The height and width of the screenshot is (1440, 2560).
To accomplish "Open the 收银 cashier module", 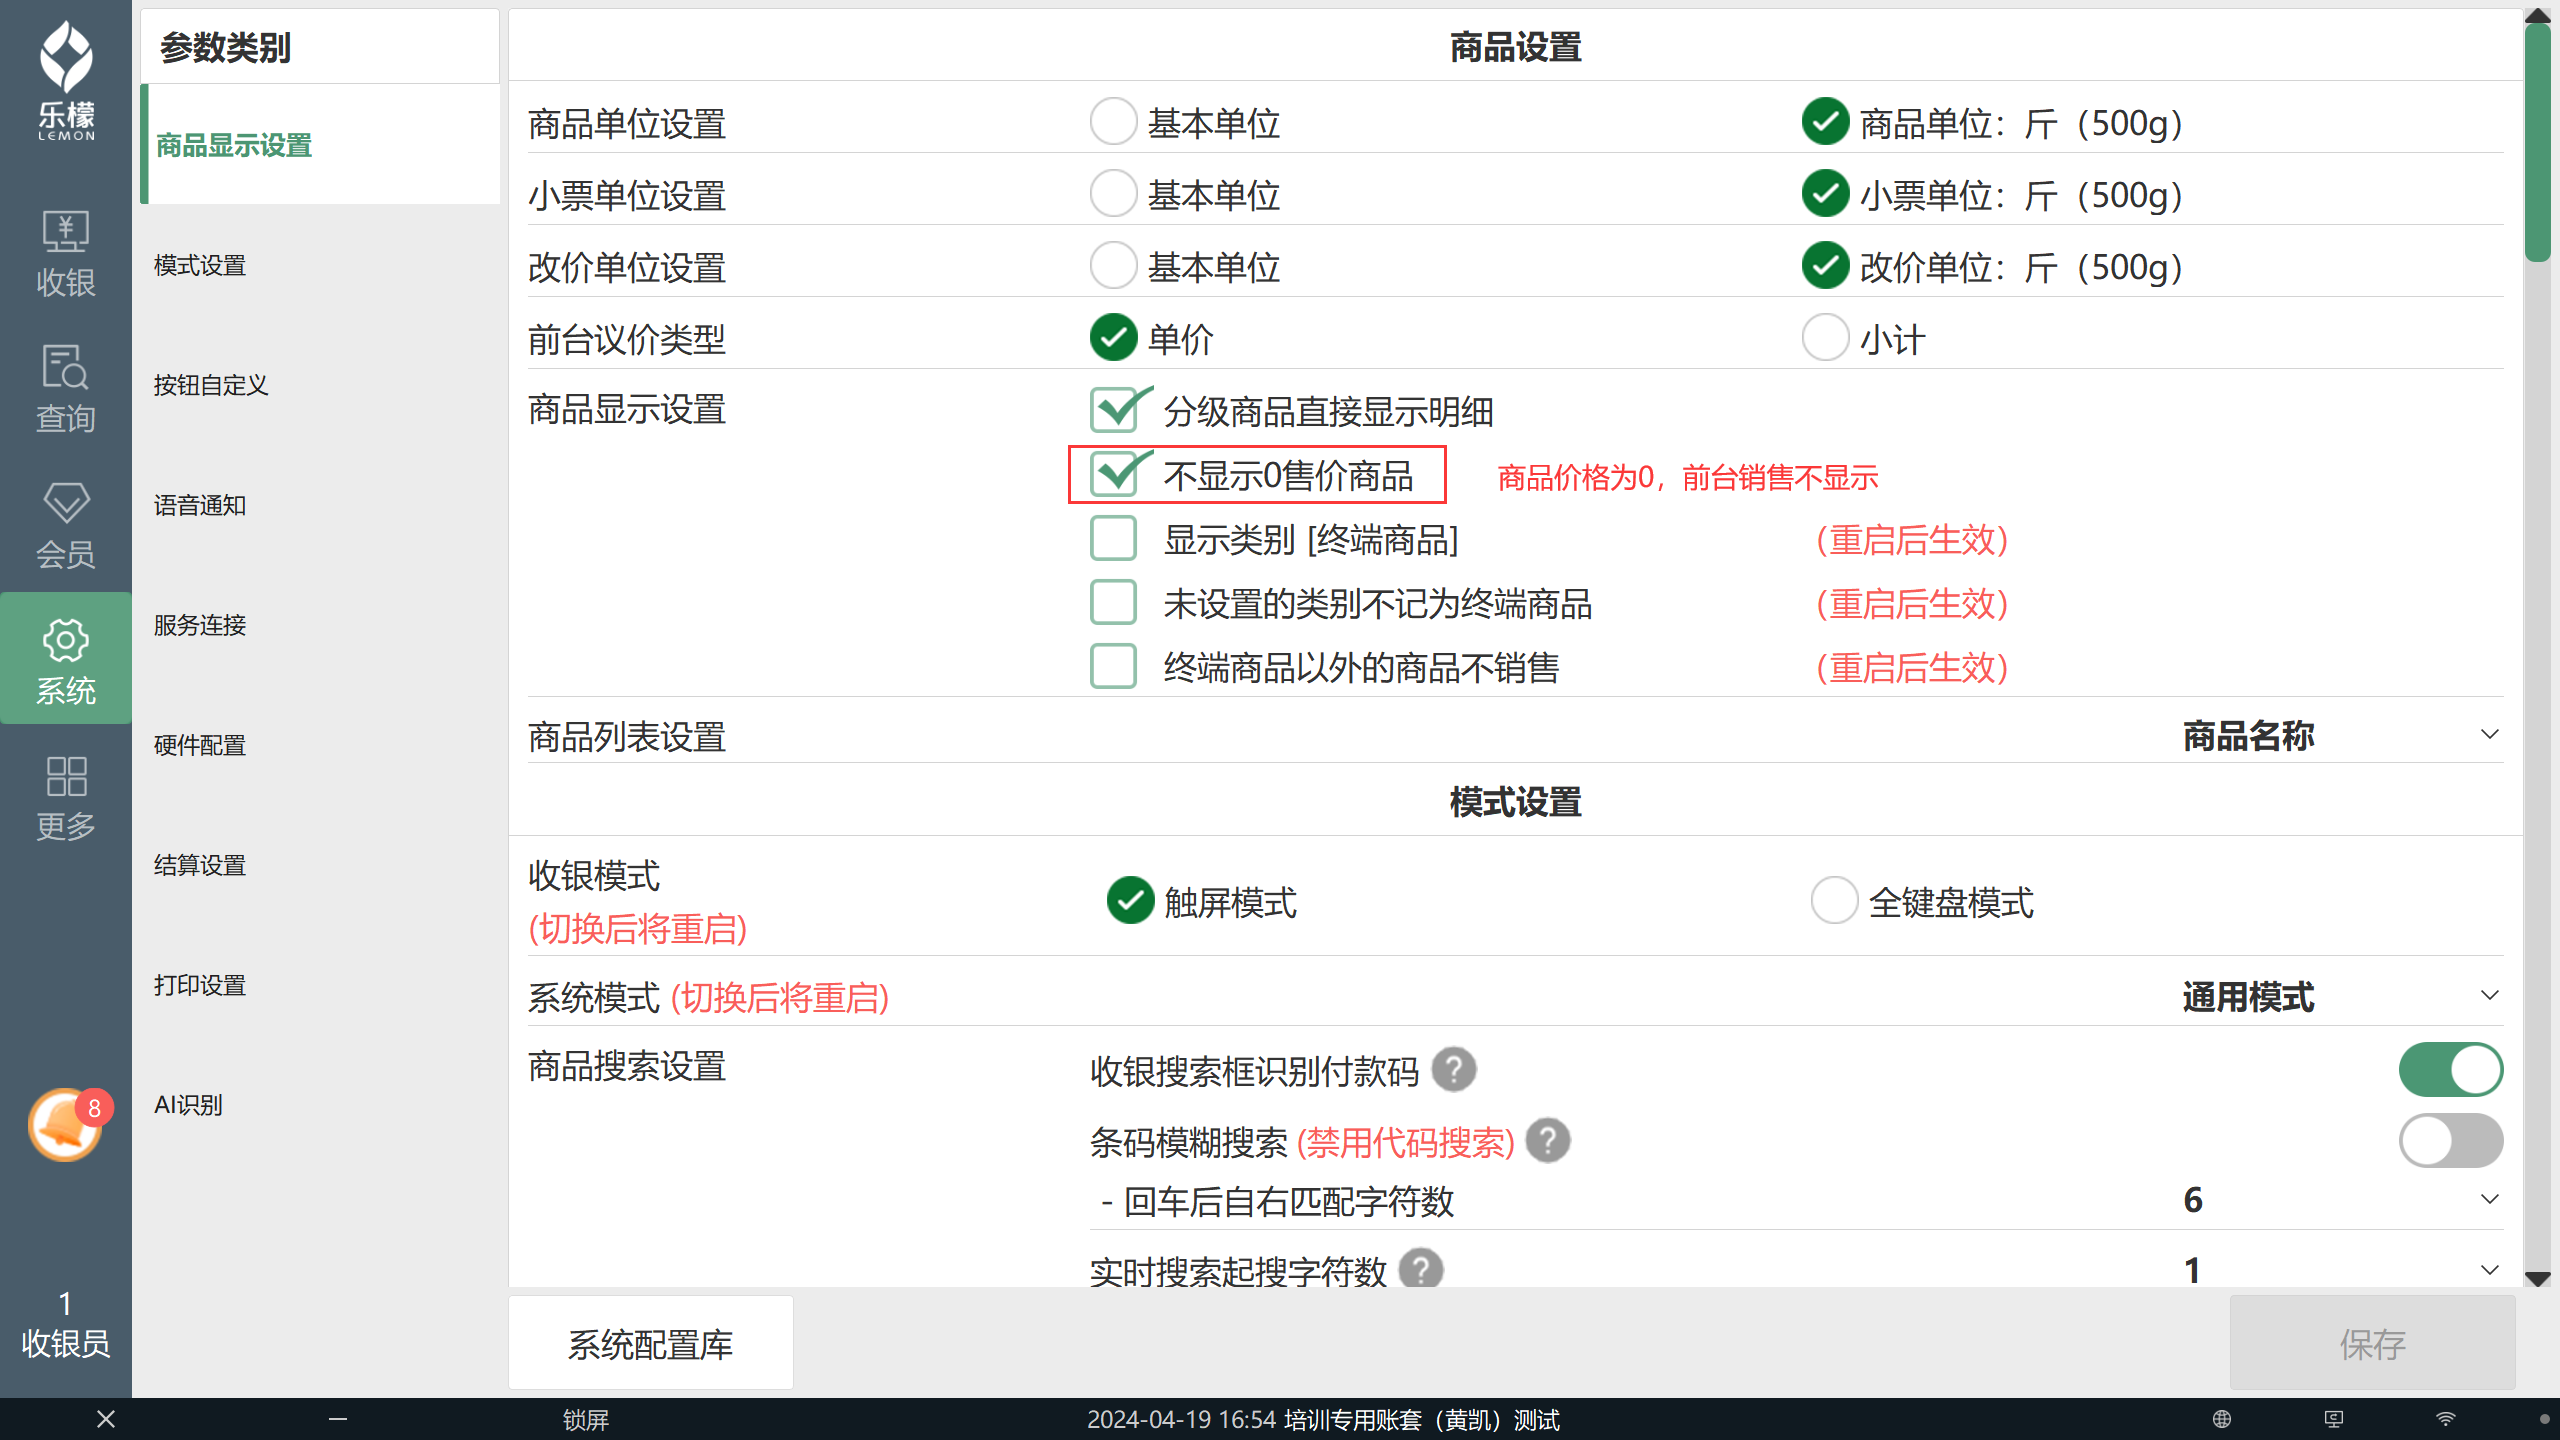I will point(66,254).
